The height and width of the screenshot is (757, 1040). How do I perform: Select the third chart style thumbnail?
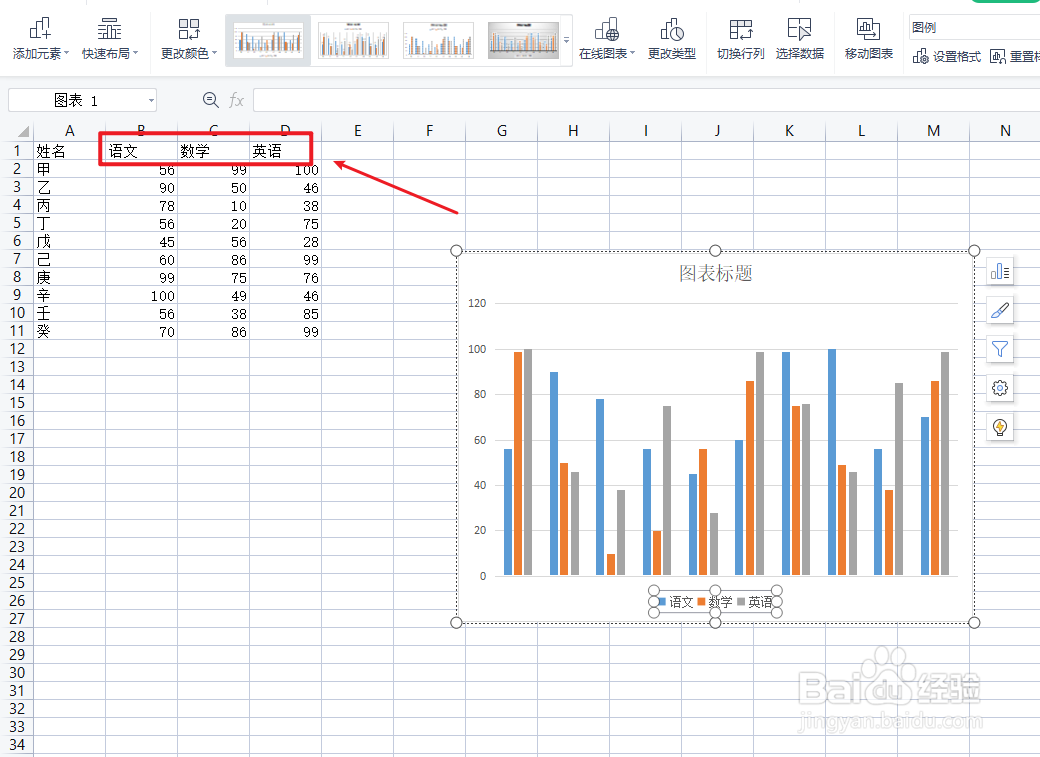438,40
